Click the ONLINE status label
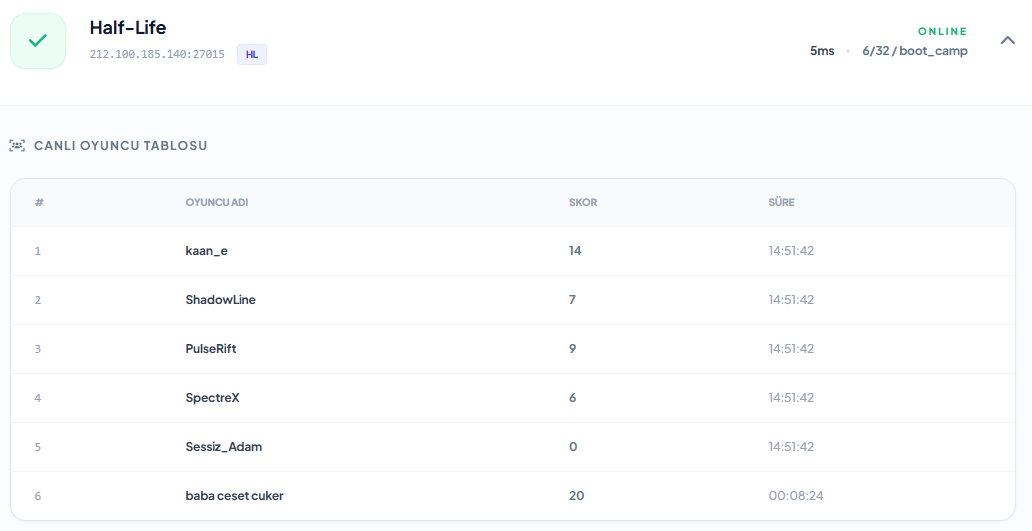Viewport: 1032px width, 531px height. [942, 31]
